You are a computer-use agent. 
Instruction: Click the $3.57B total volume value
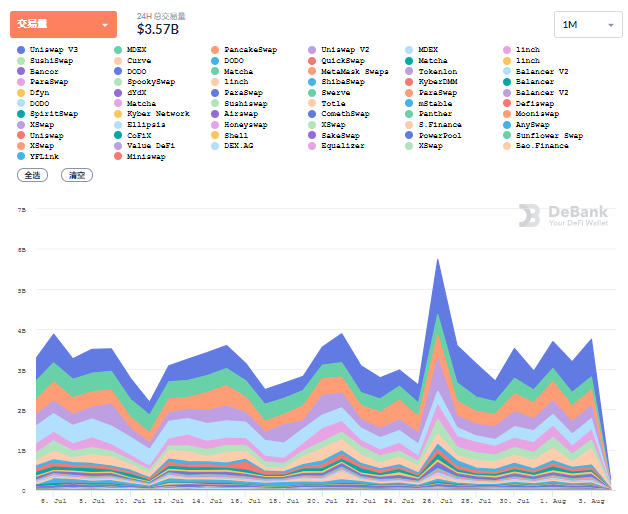[158, 29]
